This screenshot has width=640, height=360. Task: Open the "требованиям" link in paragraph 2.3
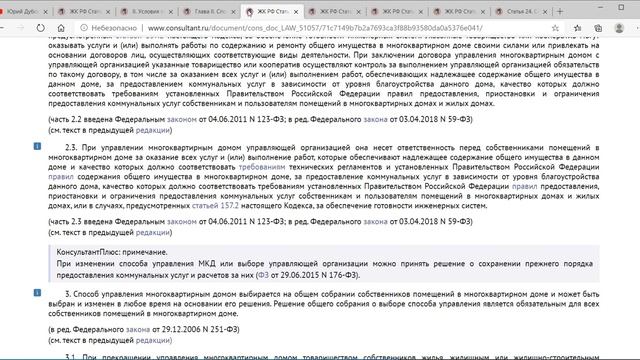tap(262, 167)
